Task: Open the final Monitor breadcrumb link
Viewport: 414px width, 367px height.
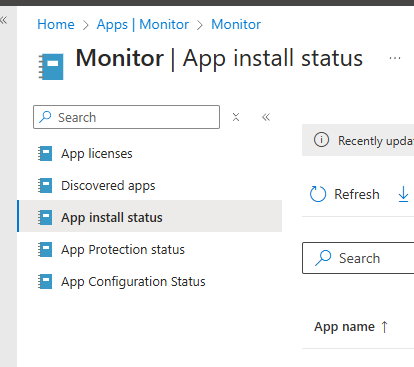Action: pyautogui.click(x=236, y=24)
